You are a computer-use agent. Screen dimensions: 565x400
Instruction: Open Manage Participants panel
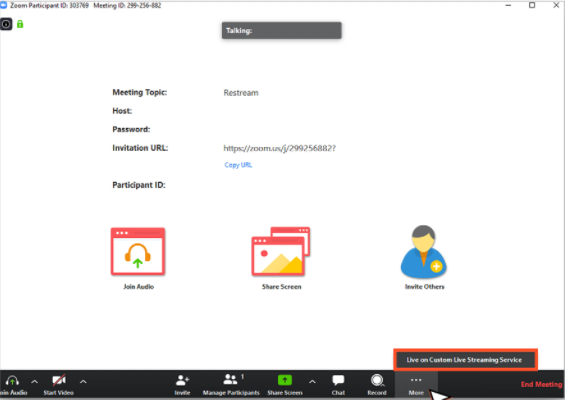click(x=231, y=379)
